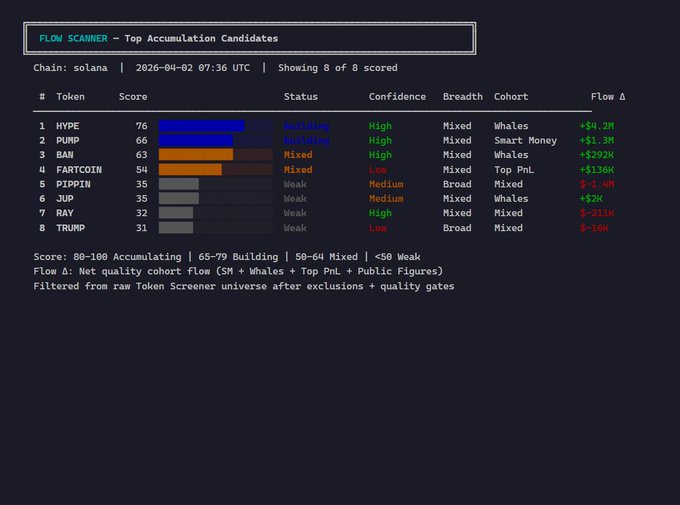Viewport: 680px width, 505px height.
Task: Click the Token column header
Action: [70, 97]
